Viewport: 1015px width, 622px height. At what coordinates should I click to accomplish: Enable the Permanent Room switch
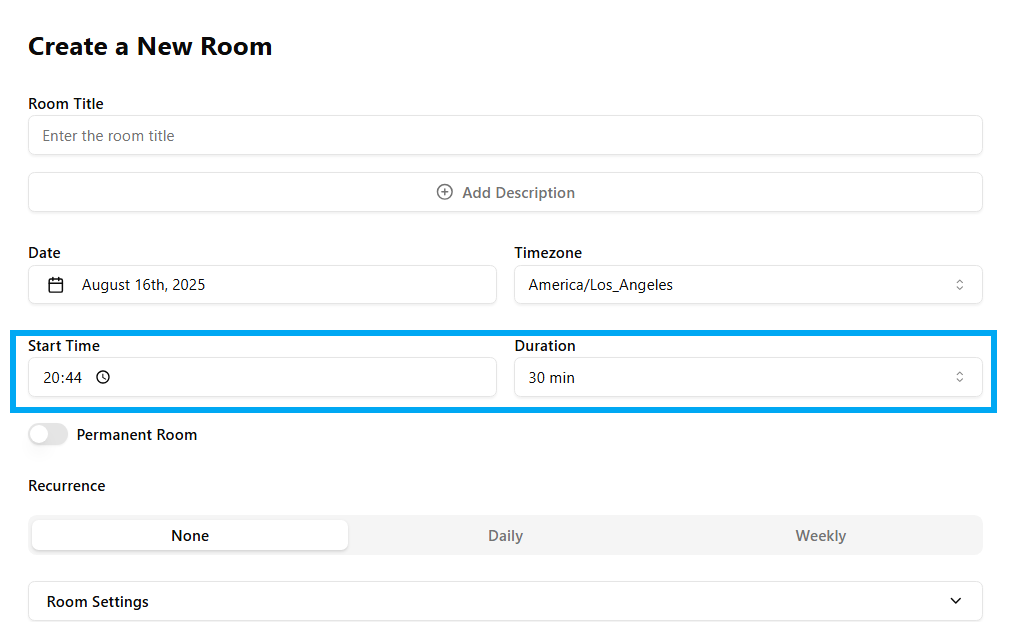(48, 434)
